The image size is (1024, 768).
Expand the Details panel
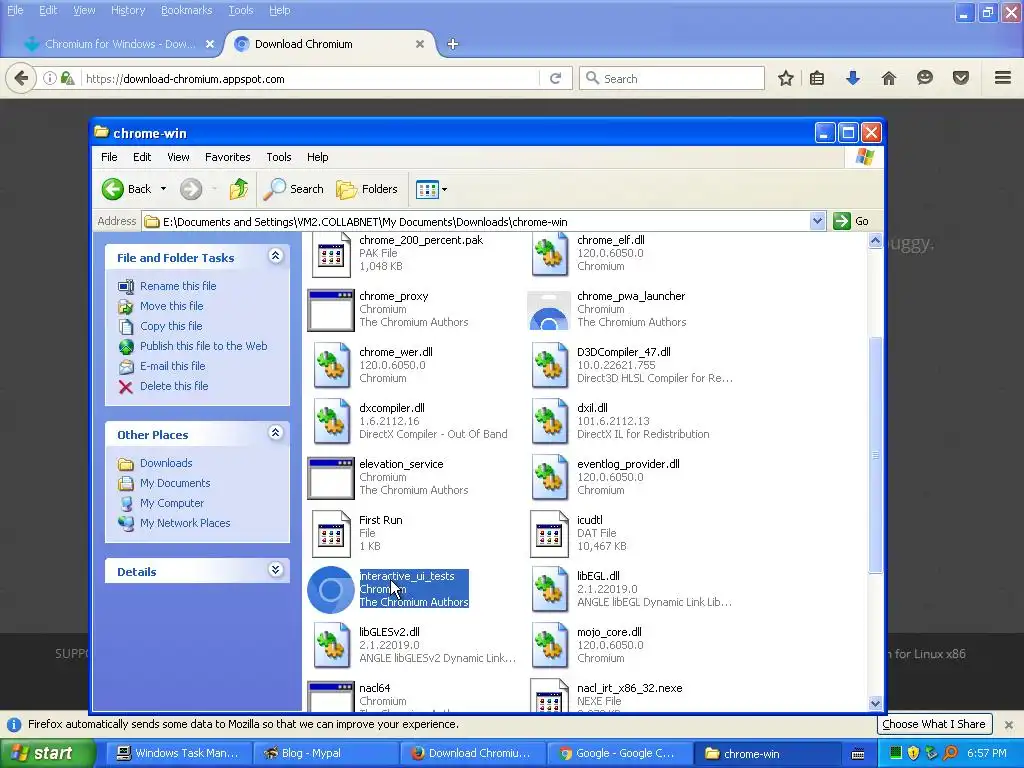(276, 570)
